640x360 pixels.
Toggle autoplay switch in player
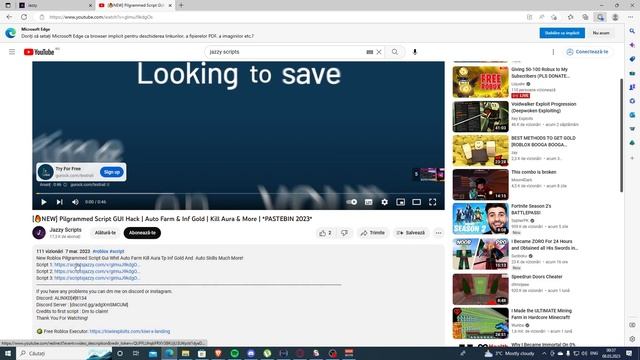[352, 202]
